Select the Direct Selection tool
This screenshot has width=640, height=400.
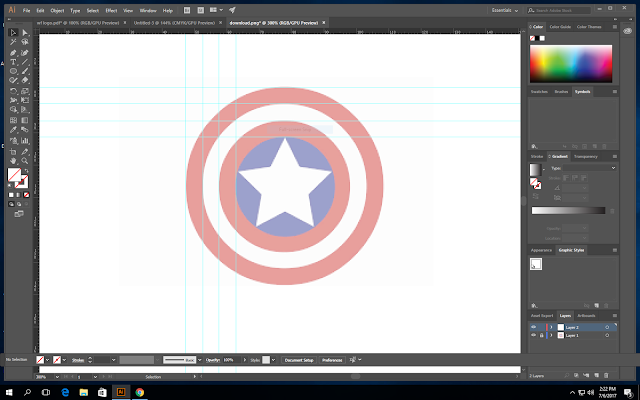25,32
